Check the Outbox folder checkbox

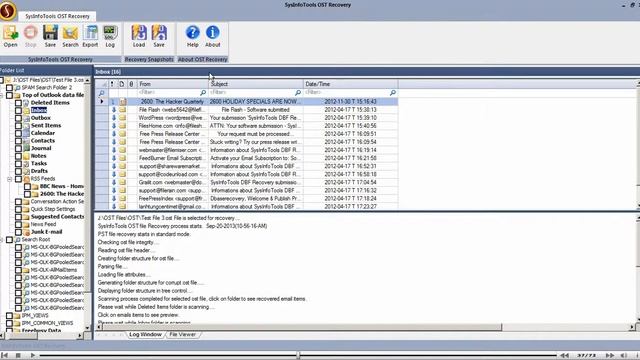tap(18, 118)
